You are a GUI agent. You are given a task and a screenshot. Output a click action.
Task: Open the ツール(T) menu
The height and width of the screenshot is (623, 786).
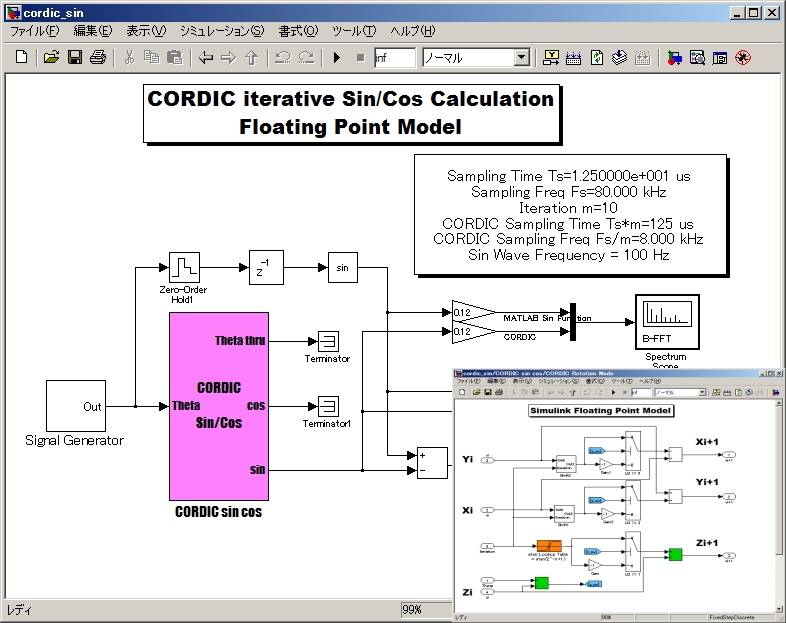[x=354, y=31]
